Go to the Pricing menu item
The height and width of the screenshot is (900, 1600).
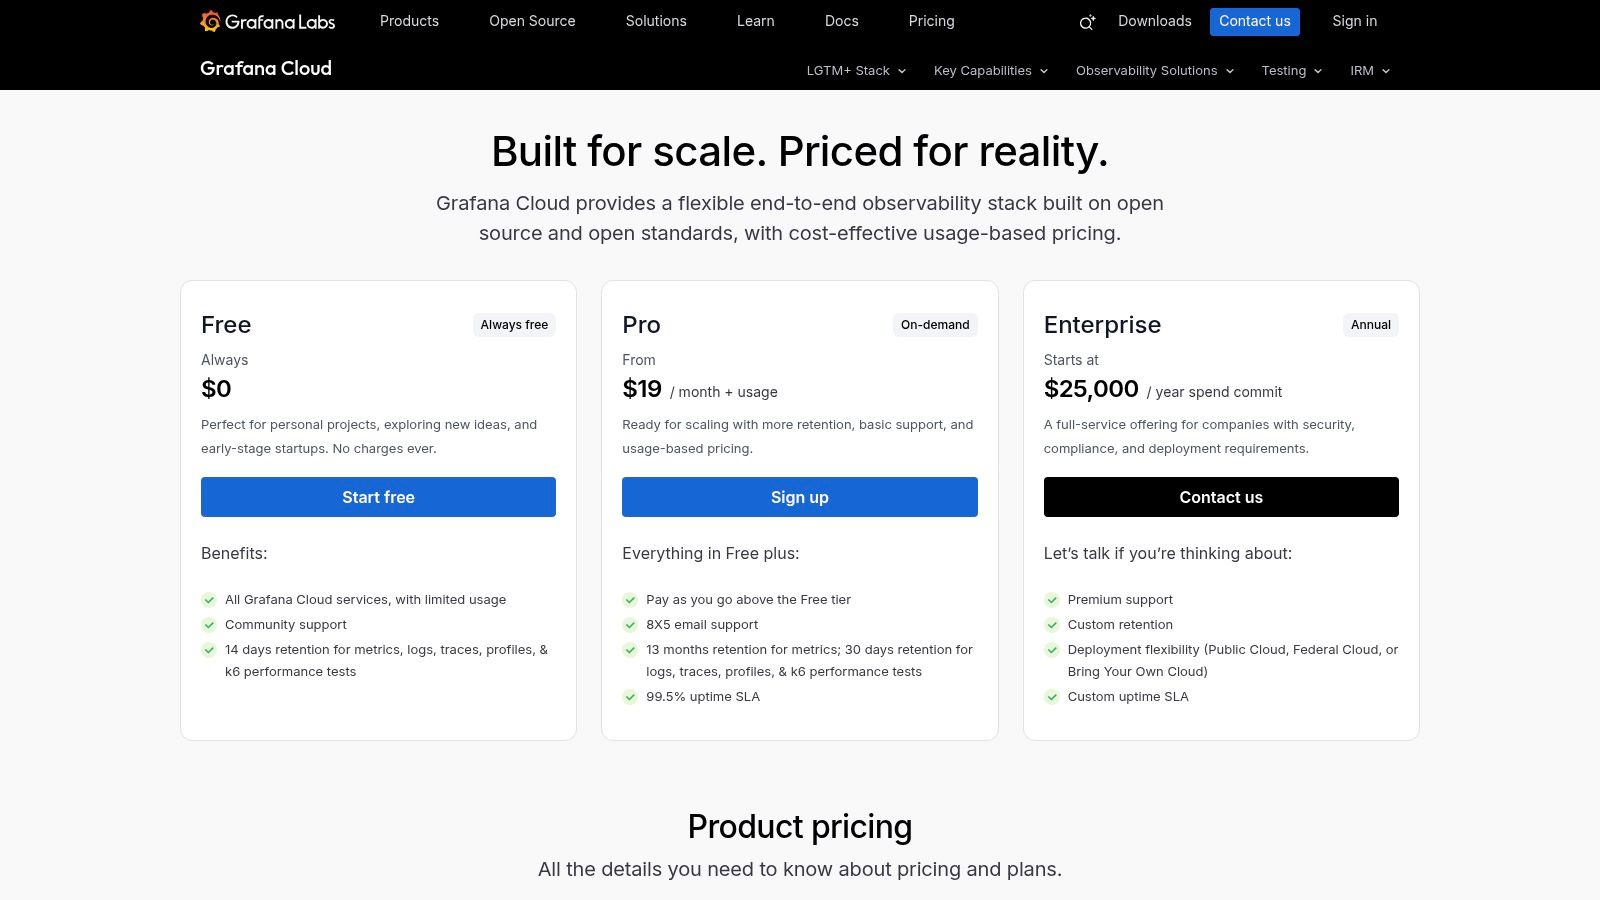(x=931, y=21)
